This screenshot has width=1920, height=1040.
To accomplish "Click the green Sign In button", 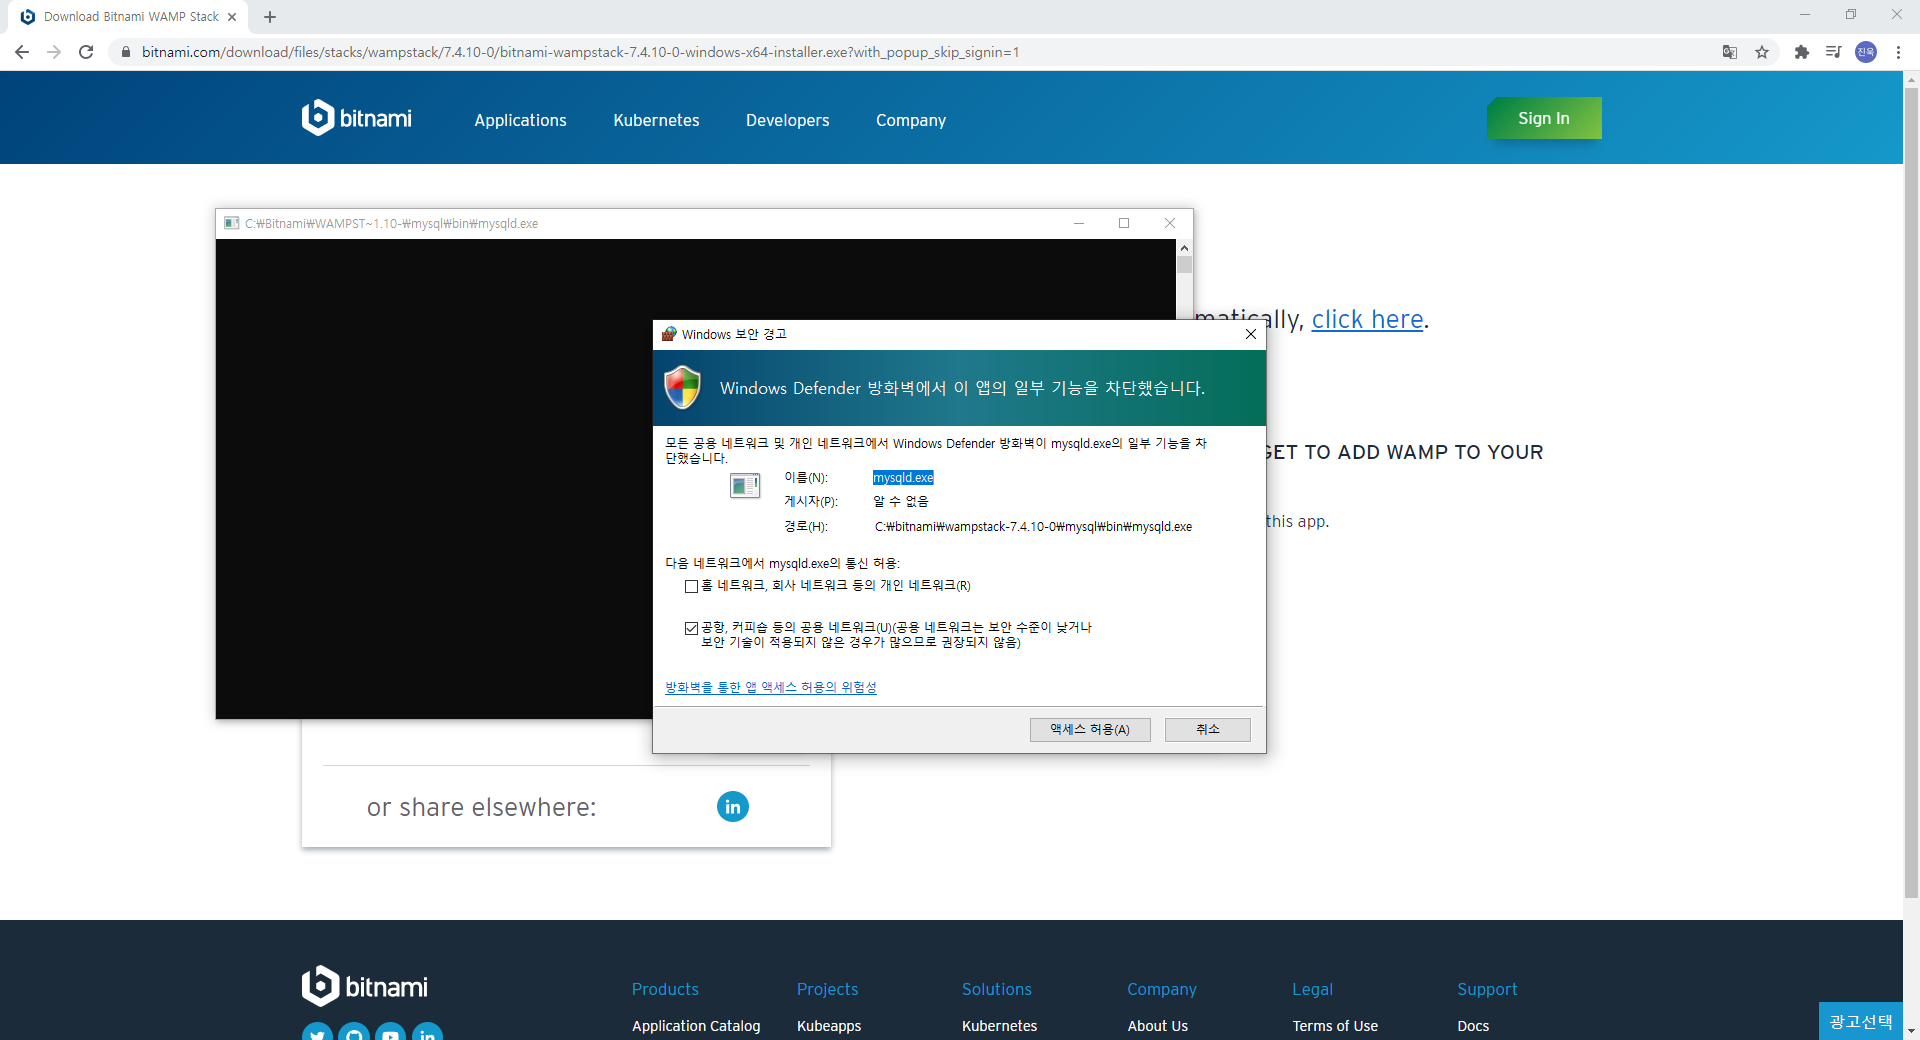I will click(x=1544, y=118).
